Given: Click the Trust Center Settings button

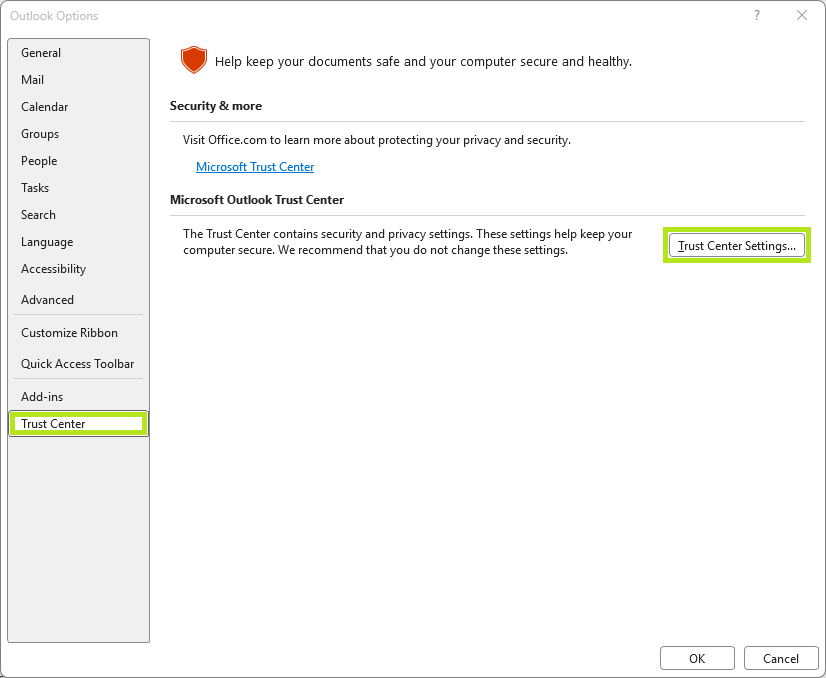Looking at the screenshot, I should [737, 245].
